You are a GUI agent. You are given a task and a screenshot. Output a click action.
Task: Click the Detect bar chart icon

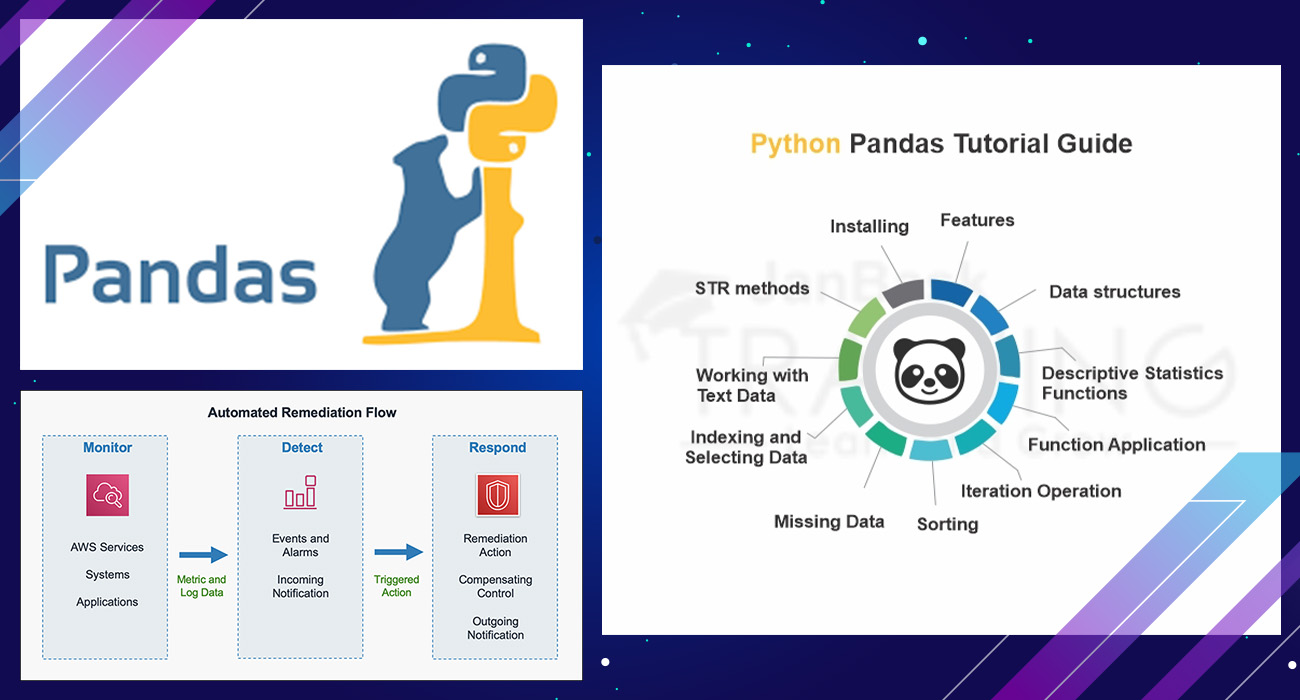click(x=300, y=493)
